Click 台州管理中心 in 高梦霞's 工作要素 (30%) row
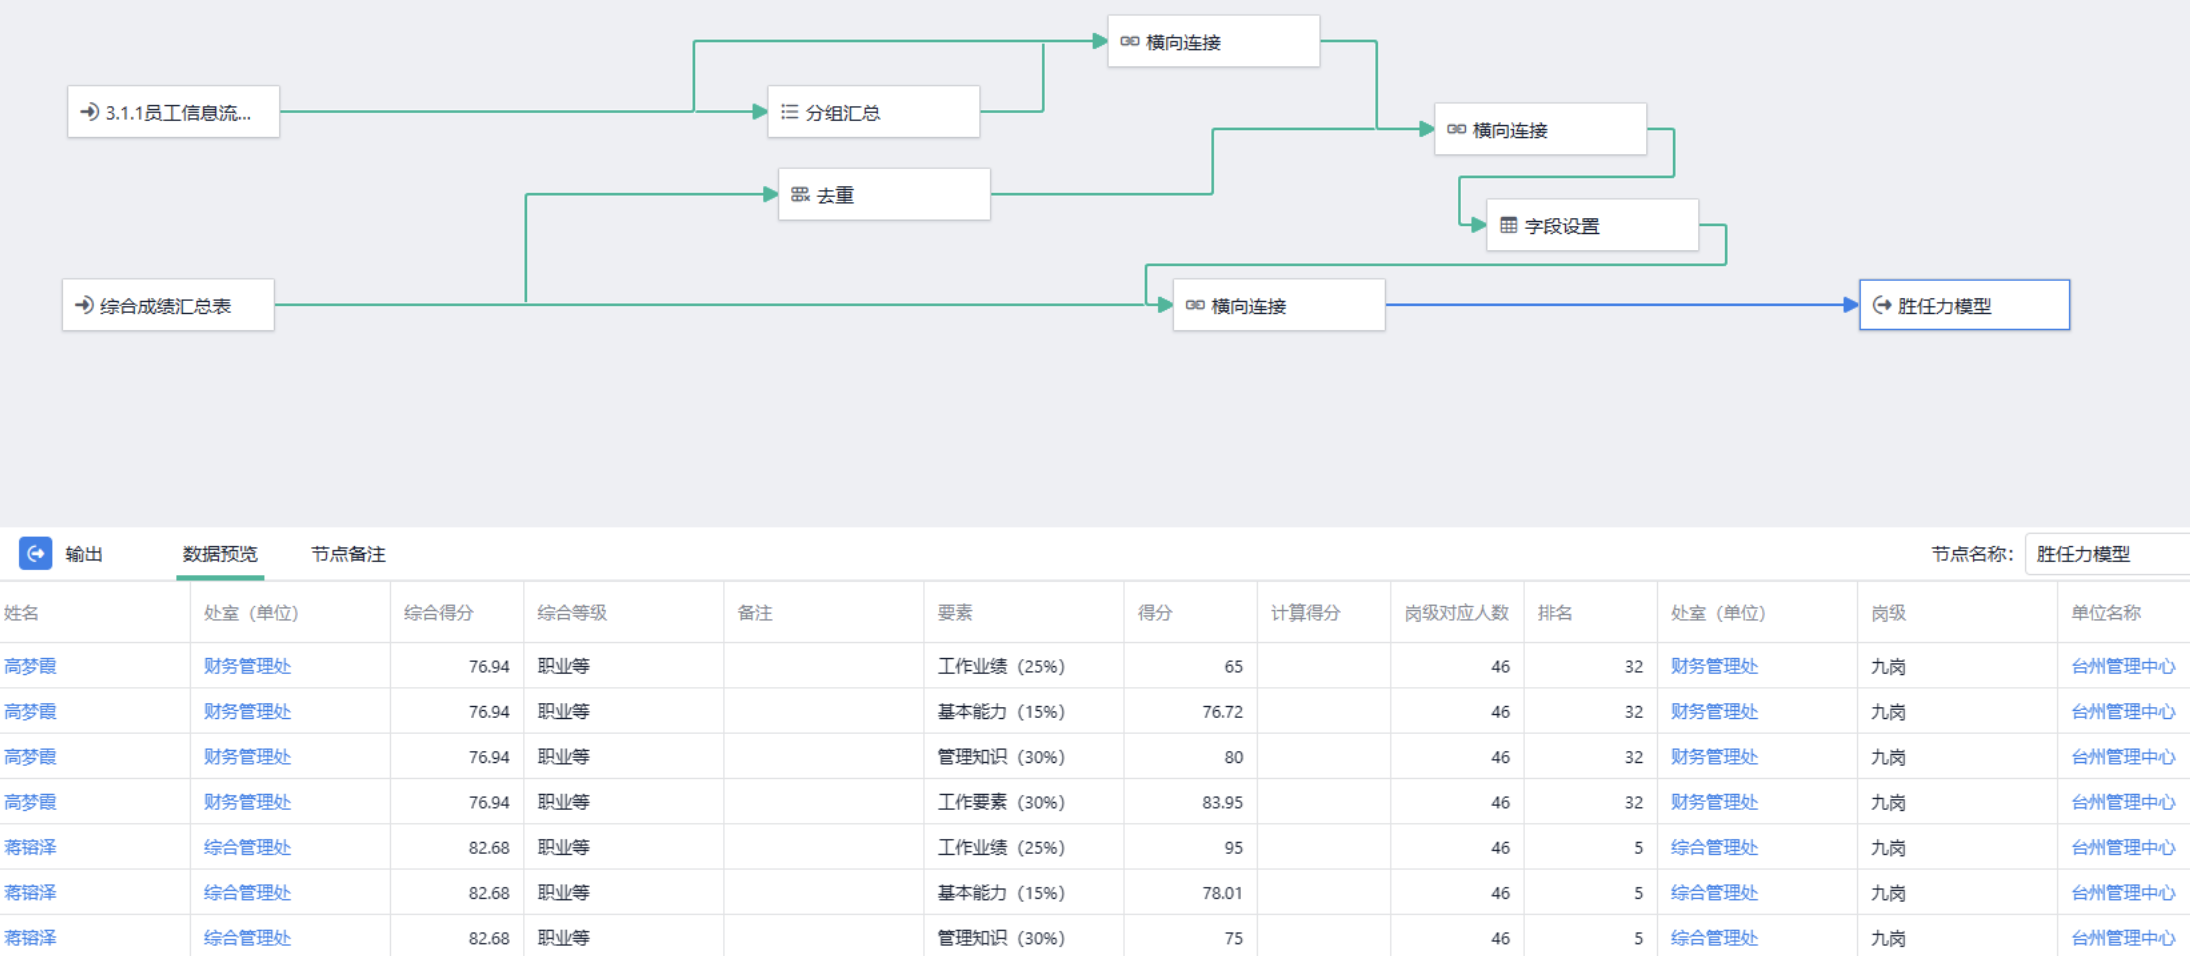 tap(2122, 802)
